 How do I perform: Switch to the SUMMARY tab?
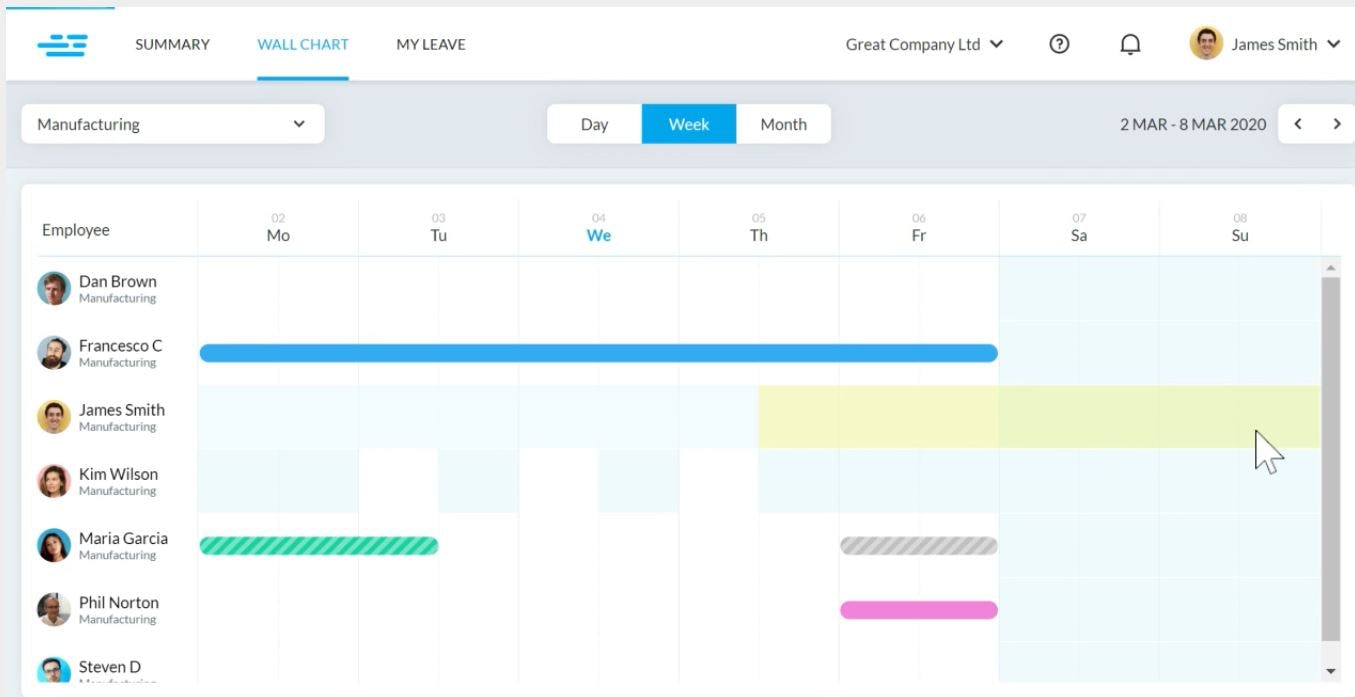[172, 44]
